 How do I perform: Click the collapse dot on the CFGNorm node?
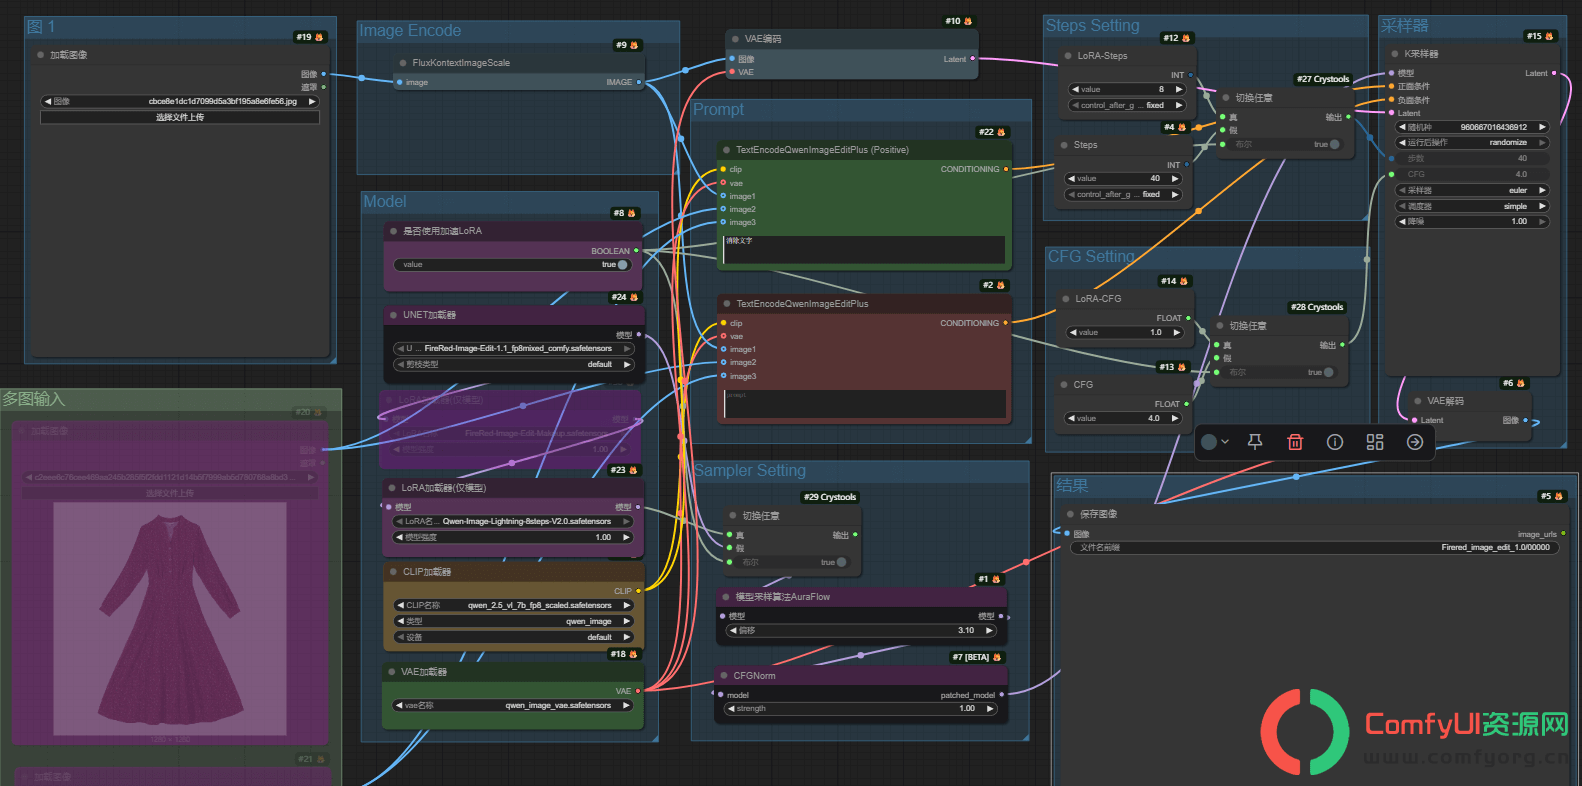[724, 676]
